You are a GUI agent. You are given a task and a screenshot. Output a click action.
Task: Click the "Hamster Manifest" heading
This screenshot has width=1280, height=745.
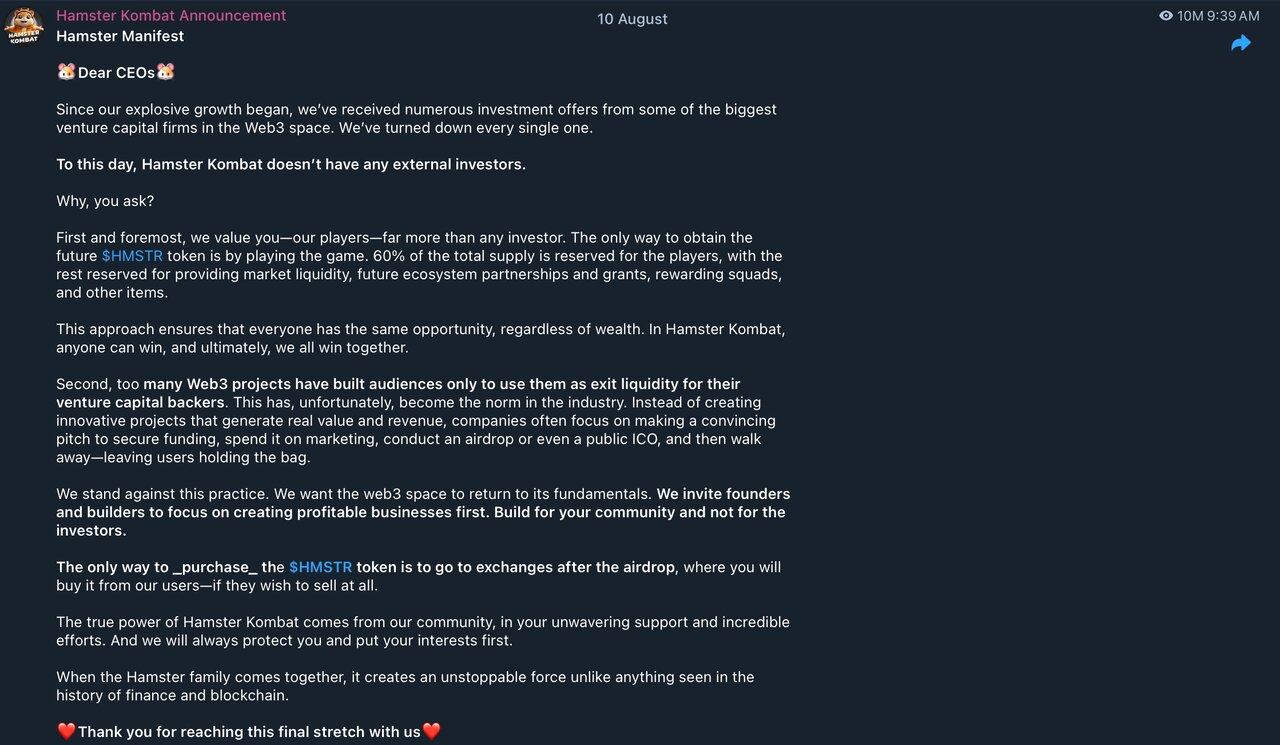coord(120,36)
